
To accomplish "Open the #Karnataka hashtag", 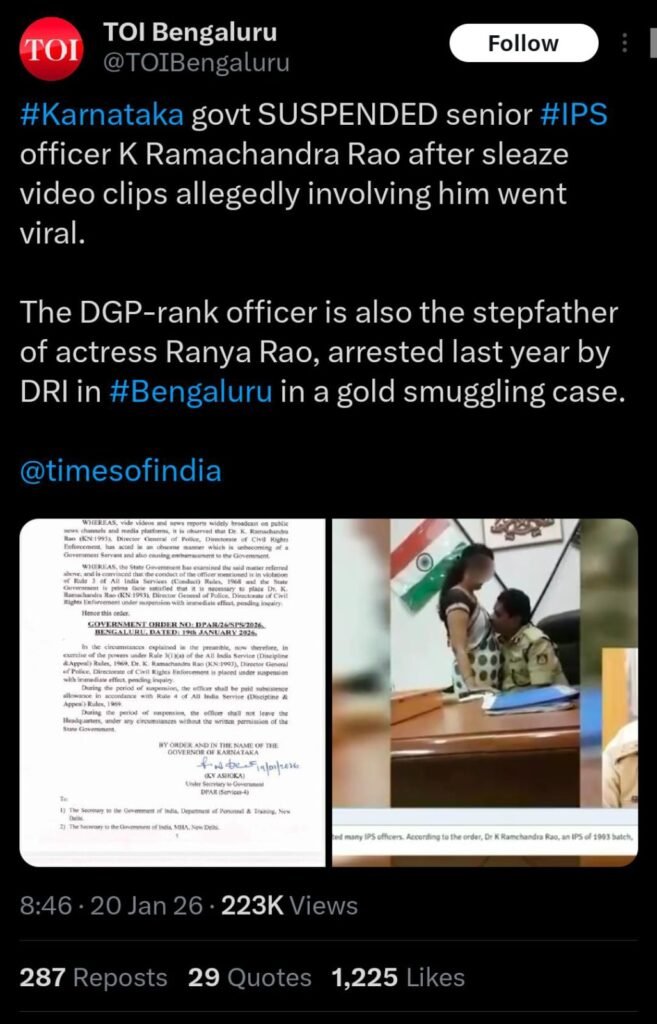I will (102, 116).
